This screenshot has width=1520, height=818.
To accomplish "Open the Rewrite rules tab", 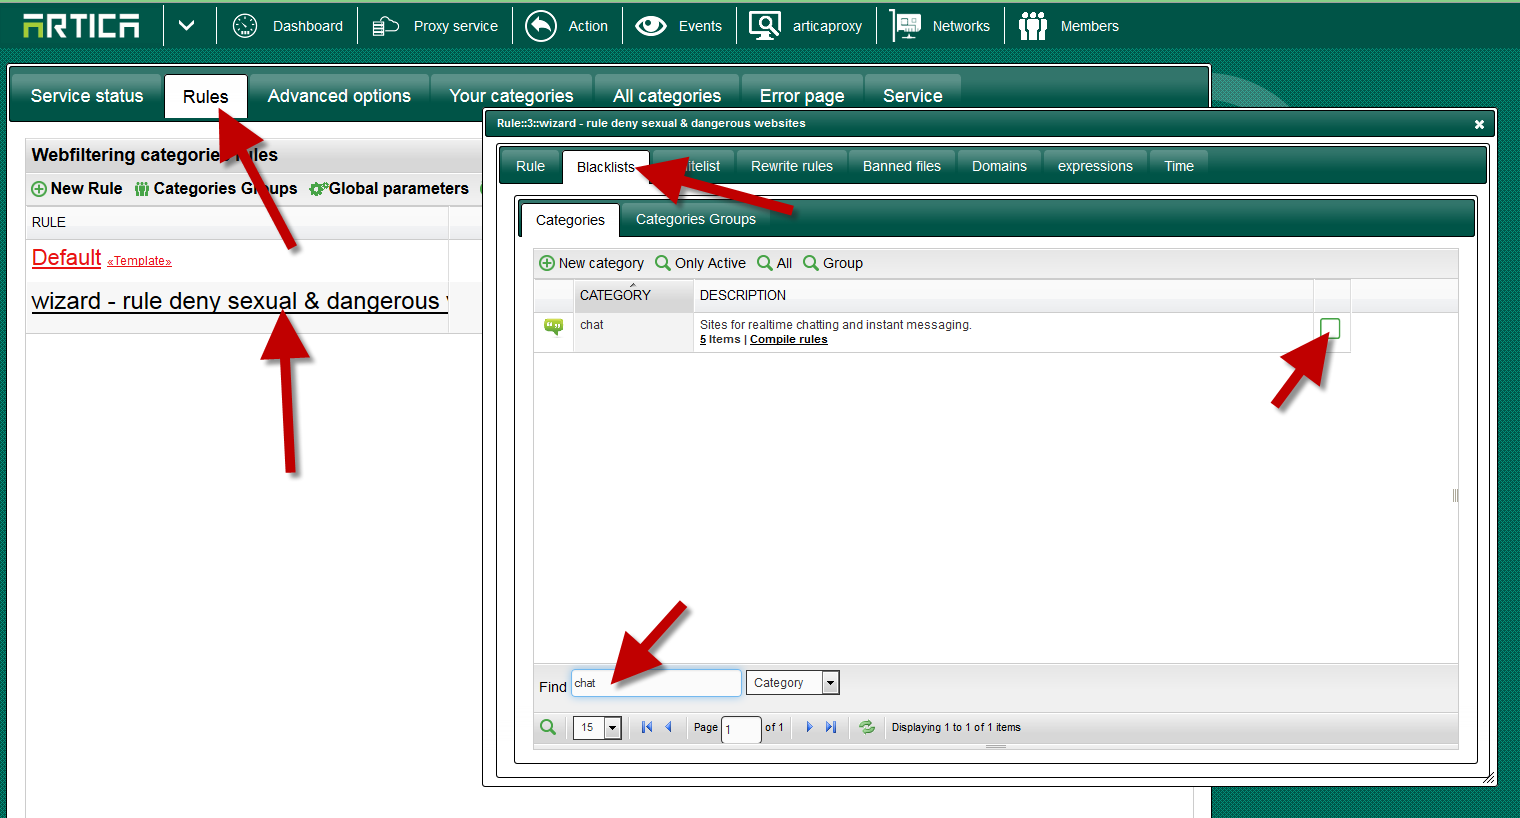I will coord(792,166).
